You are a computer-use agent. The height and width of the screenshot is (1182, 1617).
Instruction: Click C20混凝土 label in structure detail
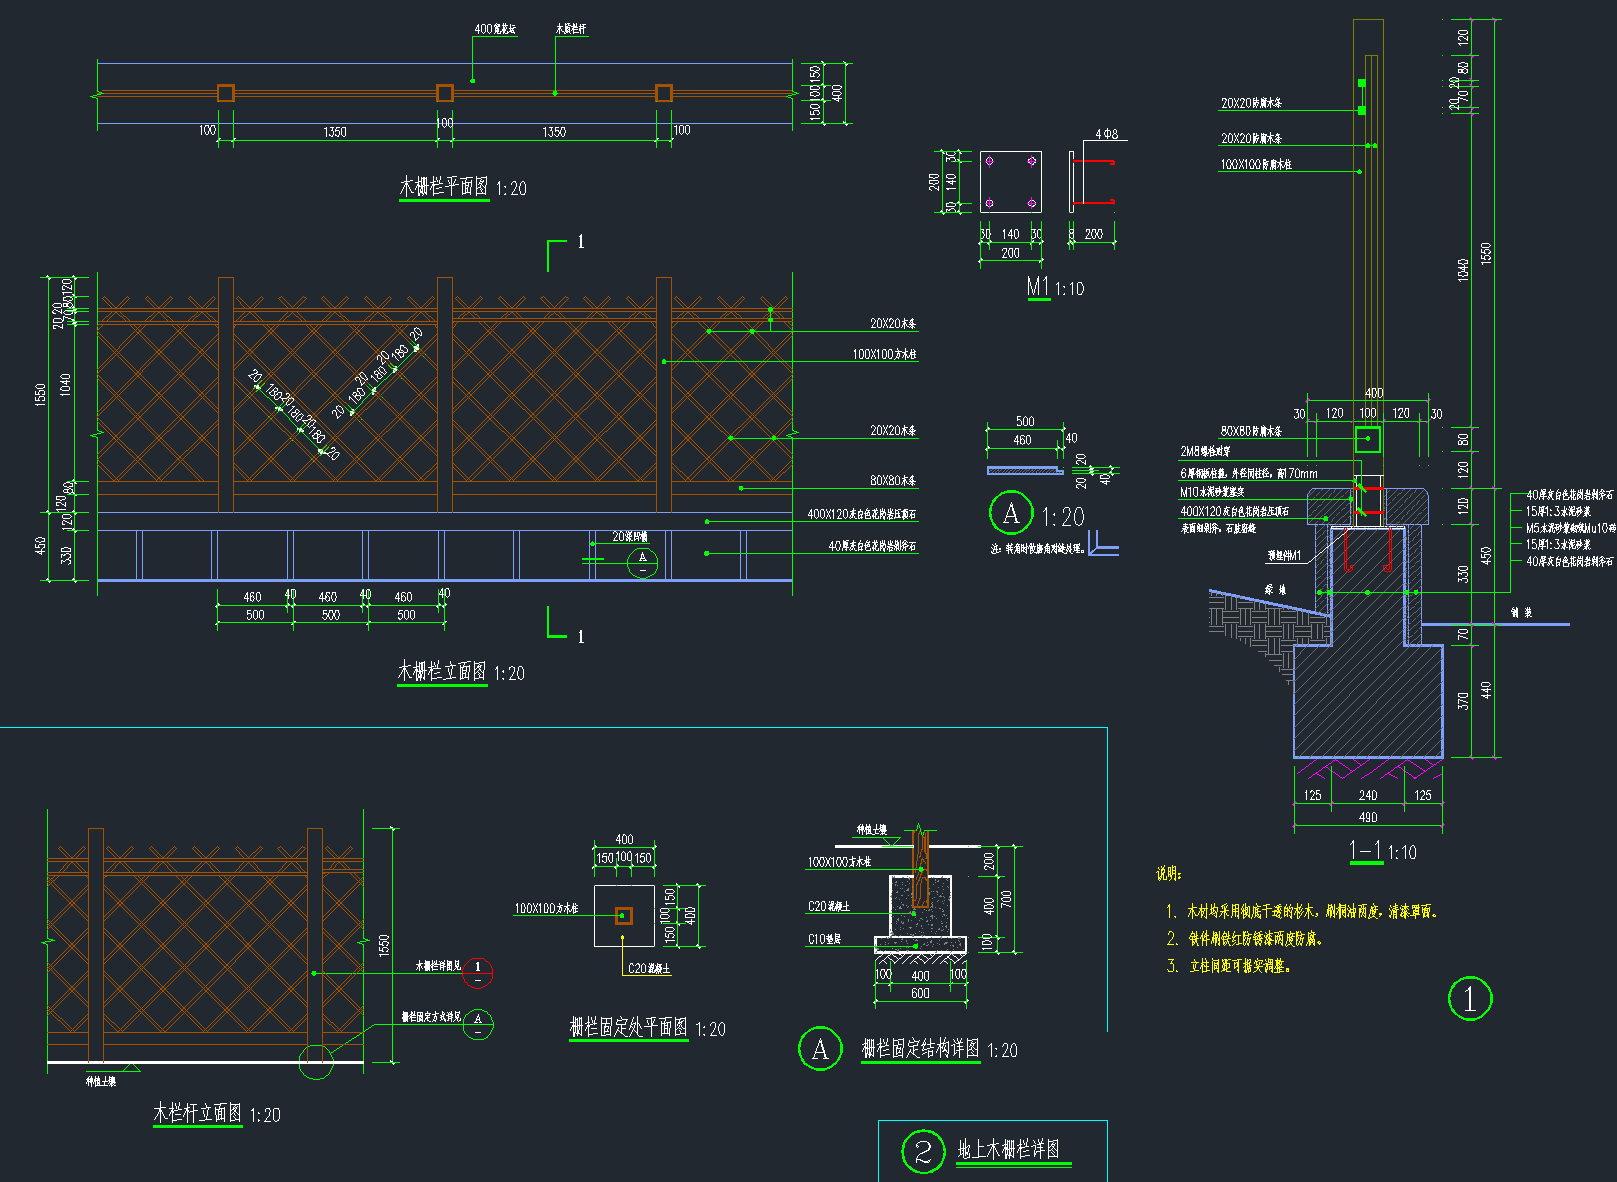[x=829, y=906]
